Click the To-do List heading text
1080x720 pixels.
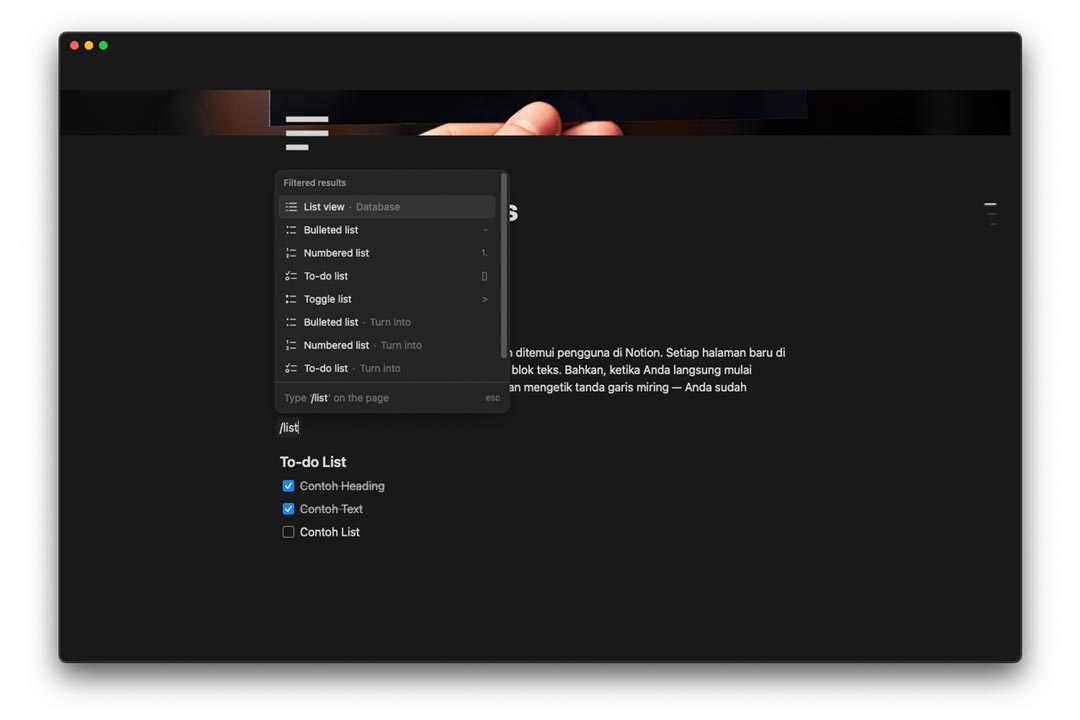(x=313, y=462)
